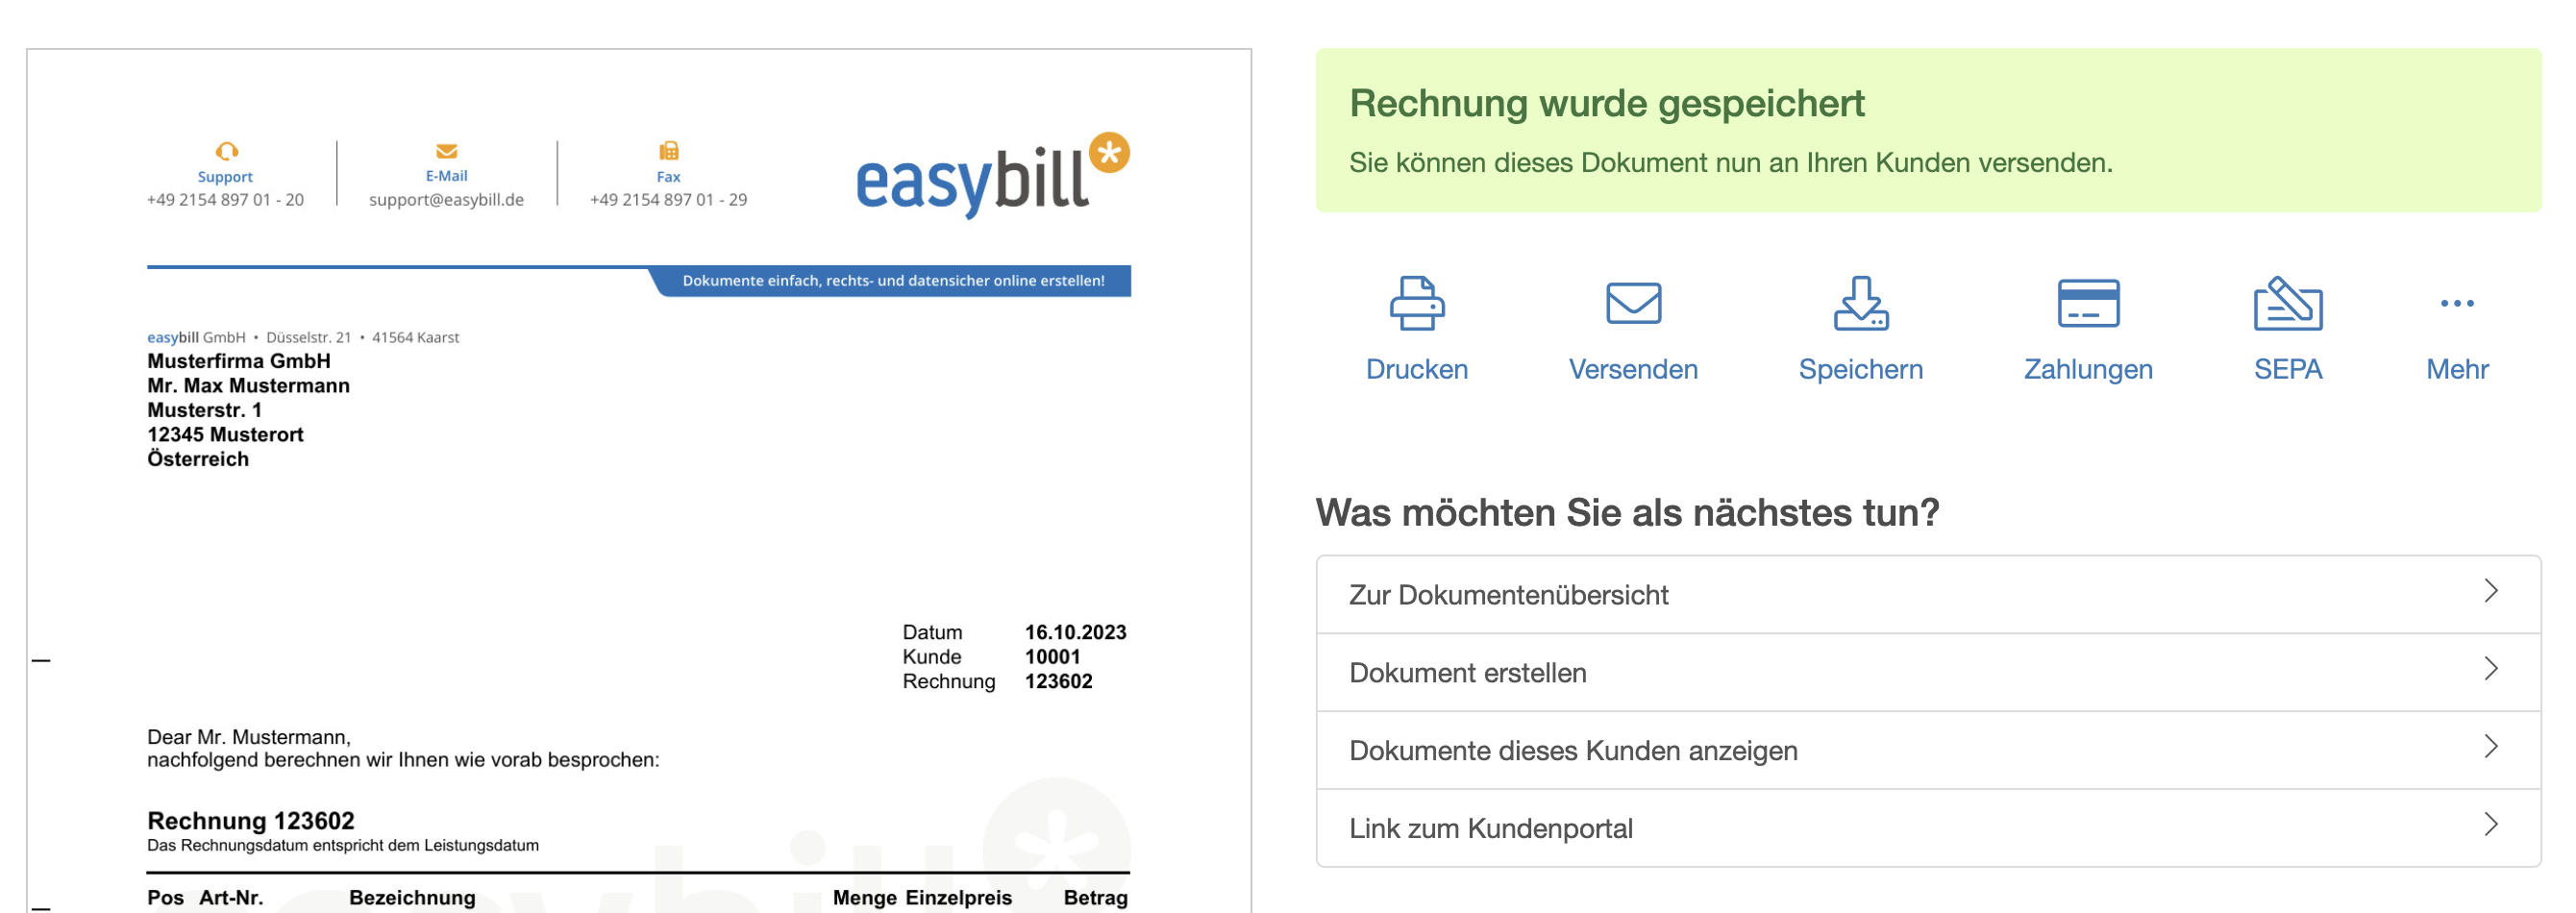
Task: Click chevron beside Link zum Kundenportal
Action: coord(2490,826)
